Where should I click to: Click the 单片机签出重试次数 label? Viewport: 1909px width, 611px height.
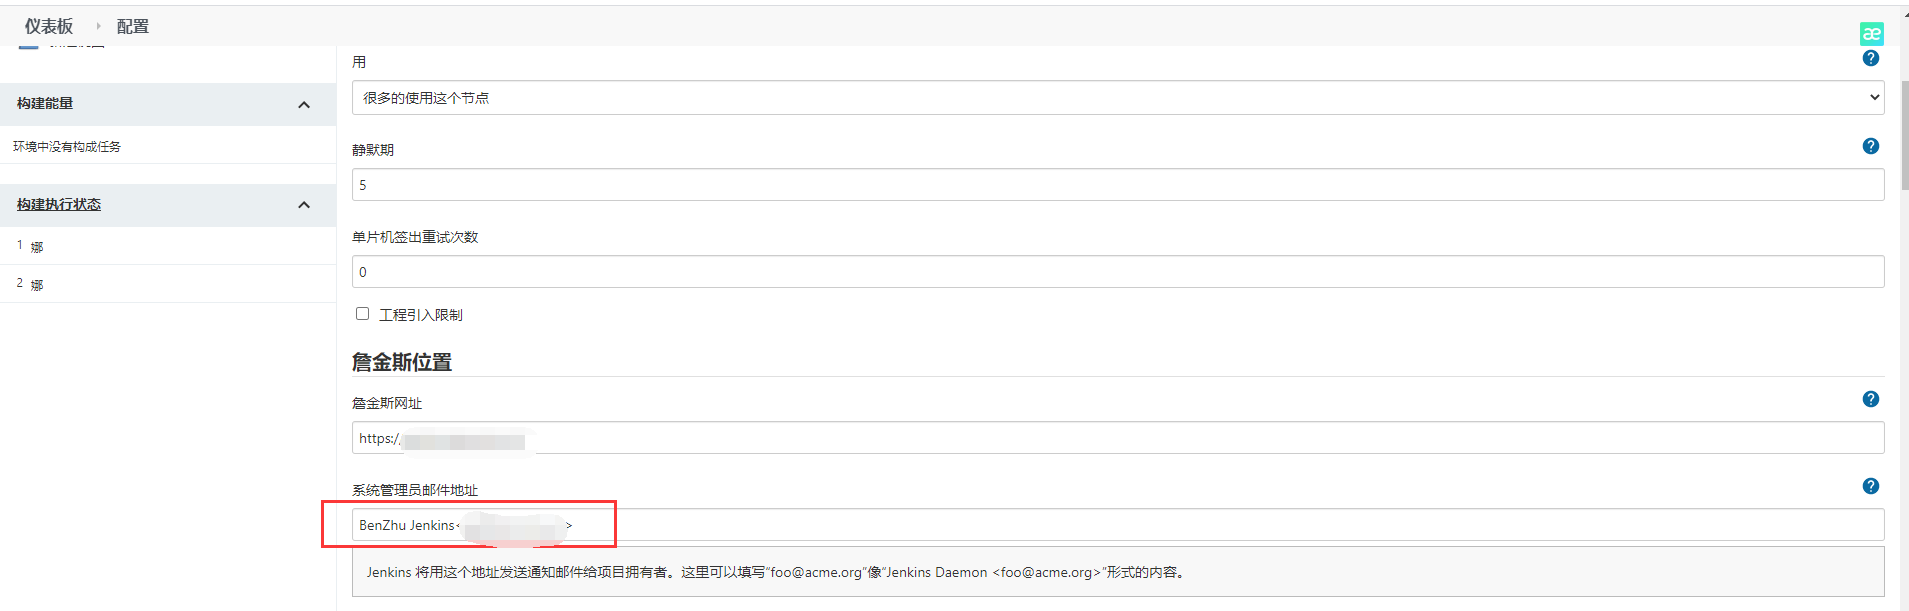(x=415, y=237)
